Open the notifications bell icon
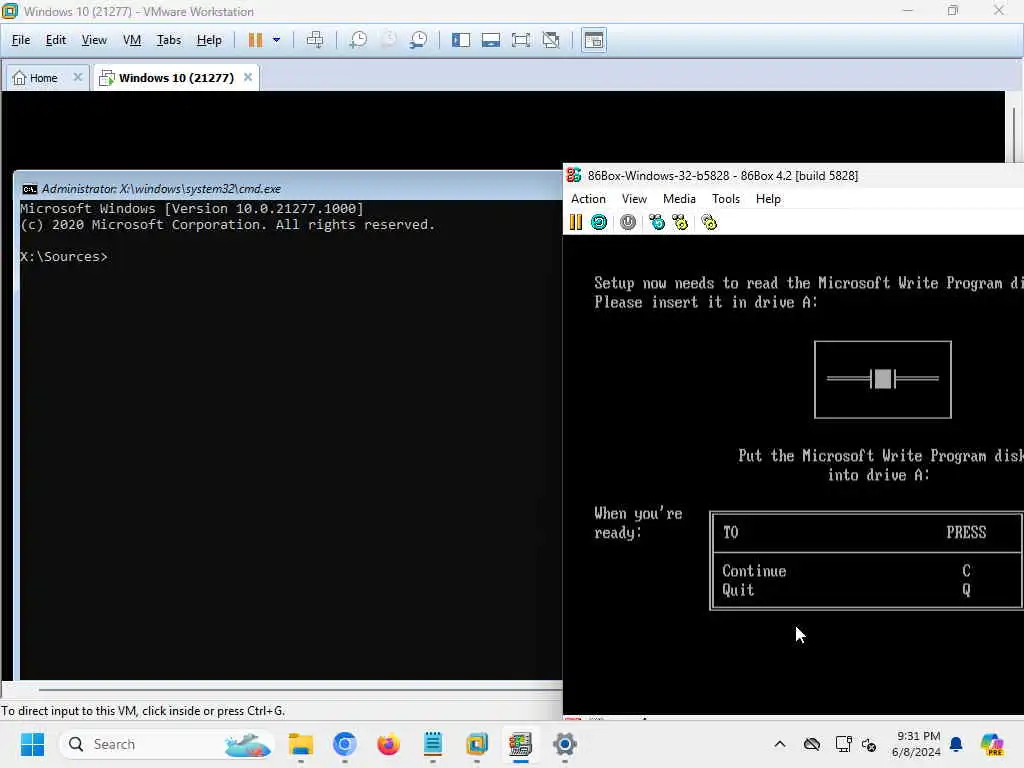1024x768 pixels. tap(956, 744)
